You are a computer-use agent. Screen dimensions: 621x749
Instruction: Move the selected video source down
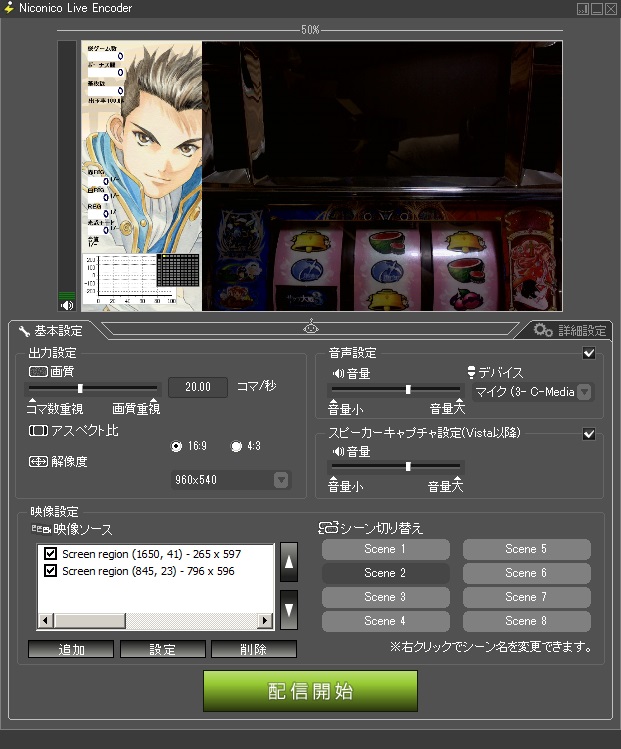(x=289, y=610)
